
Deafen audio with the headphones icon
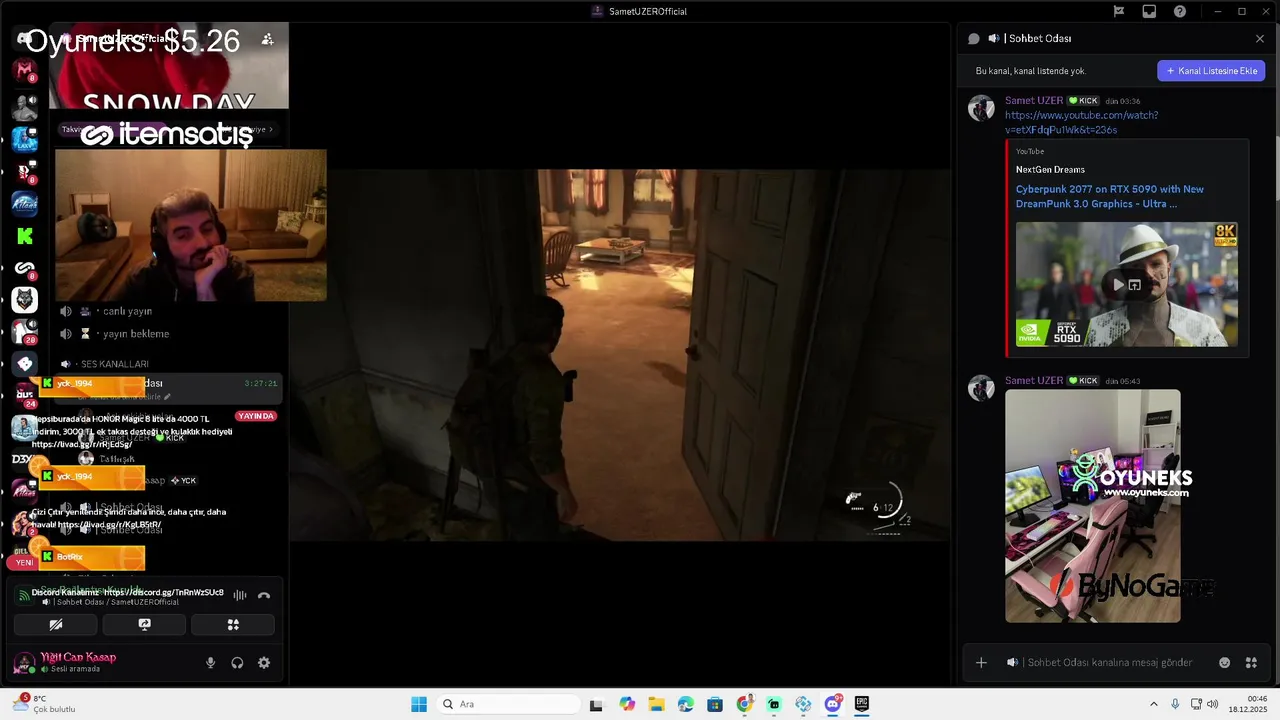[x=237, y=663]
